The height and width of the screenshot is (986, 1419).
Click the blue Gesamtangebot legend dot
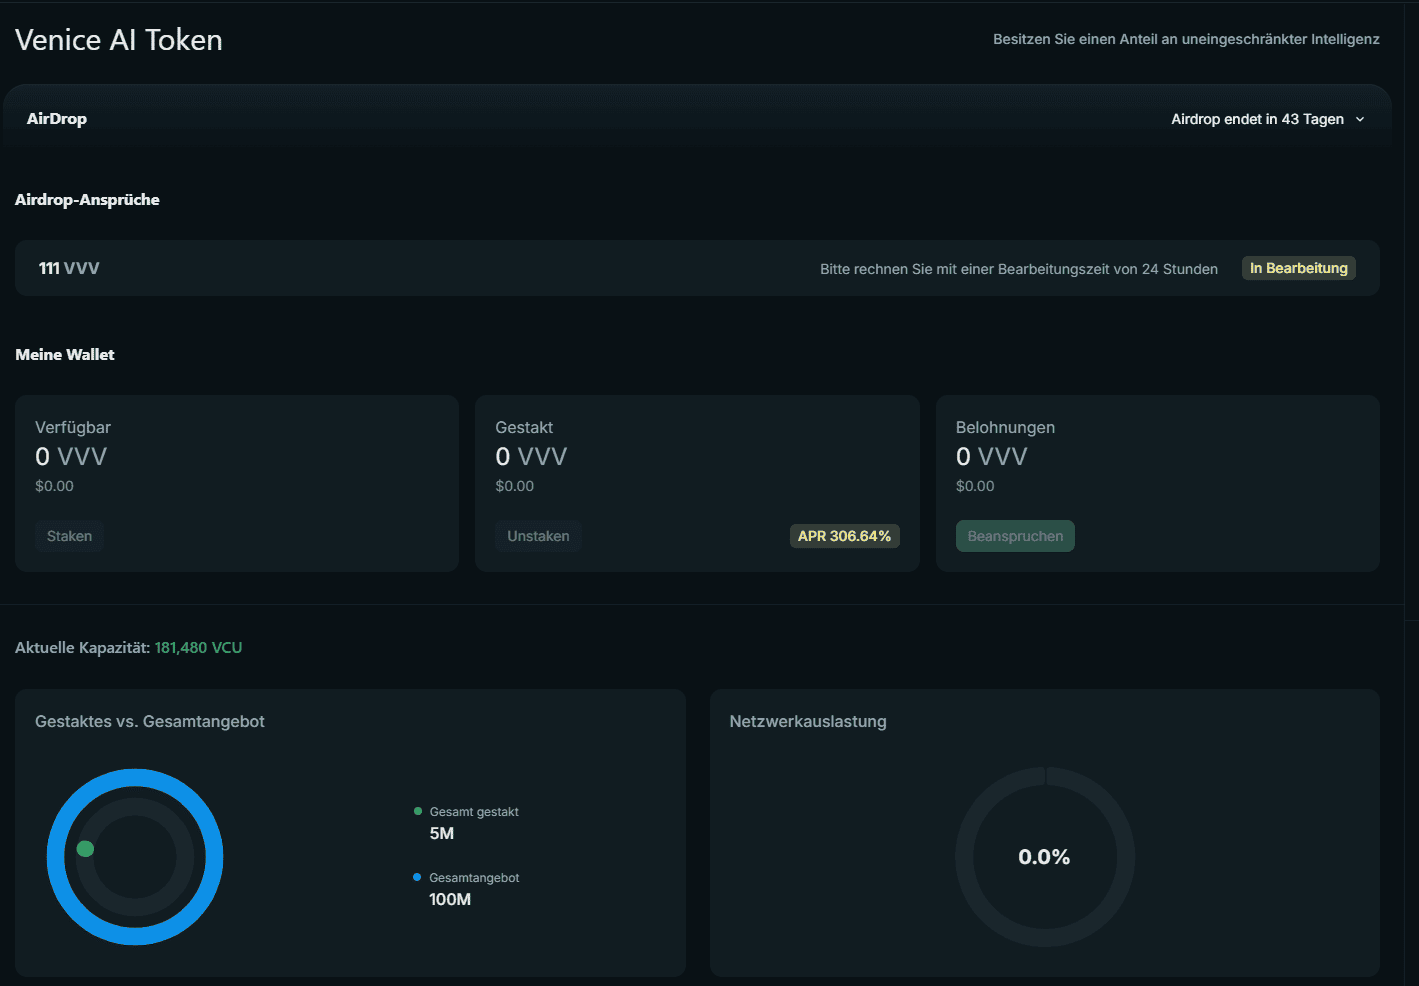pyautogui.click(x=417, y=877)
